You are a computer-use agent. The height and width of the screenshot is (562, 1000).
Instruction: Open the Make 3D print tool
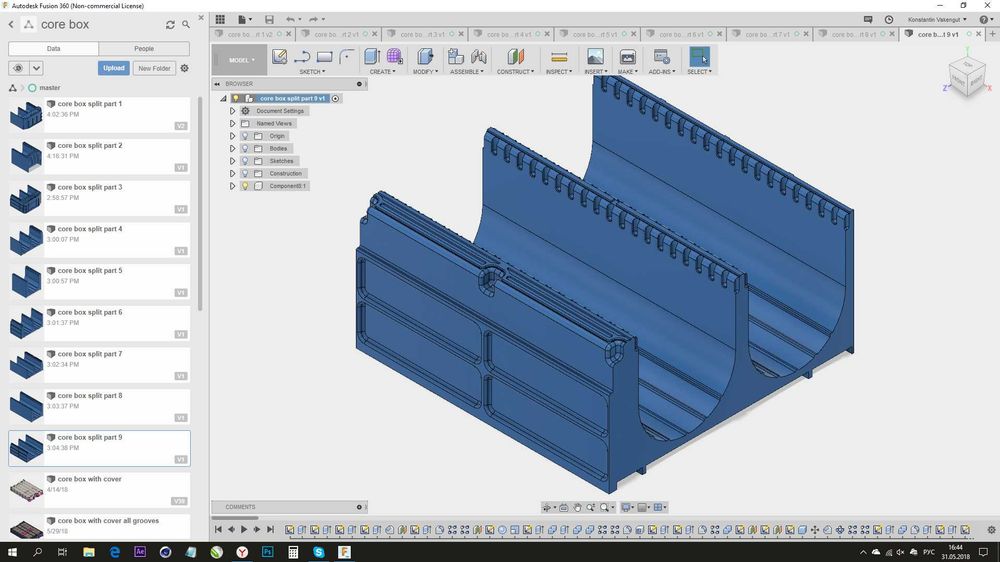[628, 57]
